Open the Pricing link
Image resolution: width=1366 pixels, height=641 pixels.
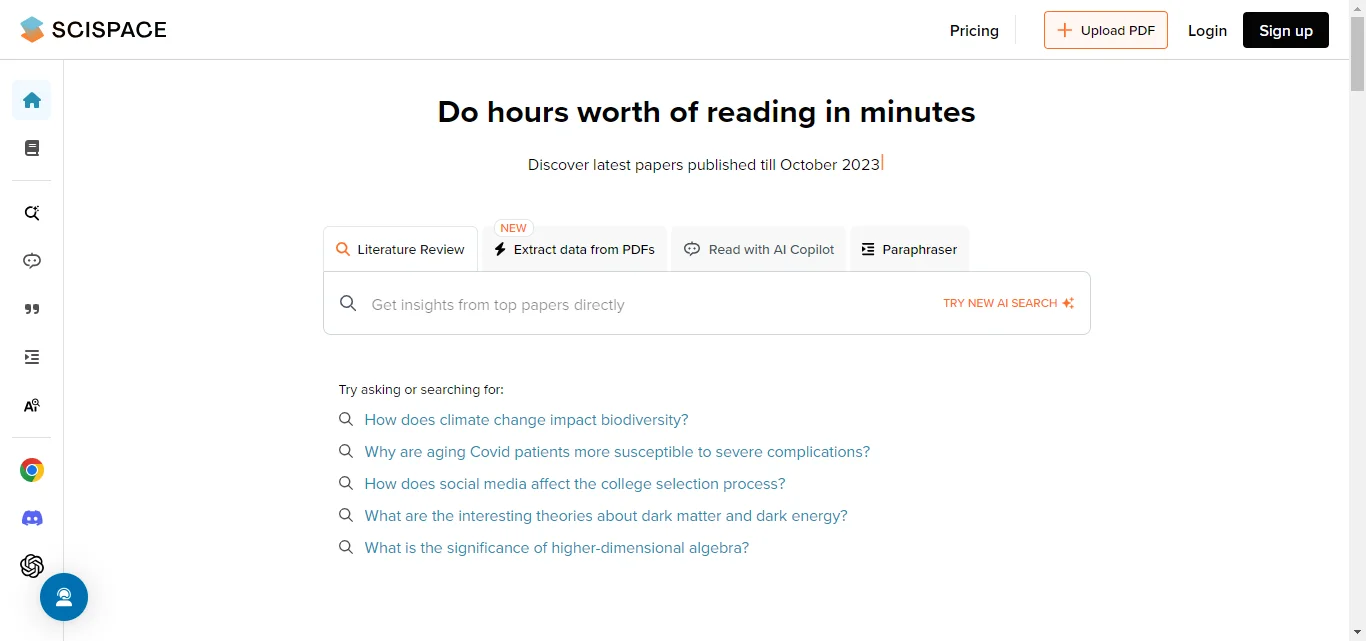974,30
